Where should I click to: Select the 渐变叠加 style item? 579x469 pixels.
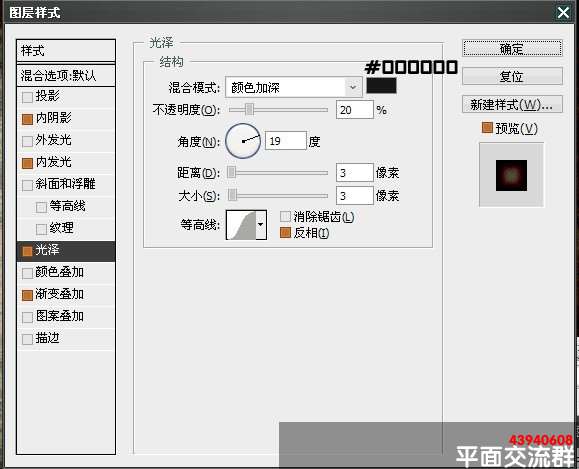pyautogui.click(x=66, y=294)
